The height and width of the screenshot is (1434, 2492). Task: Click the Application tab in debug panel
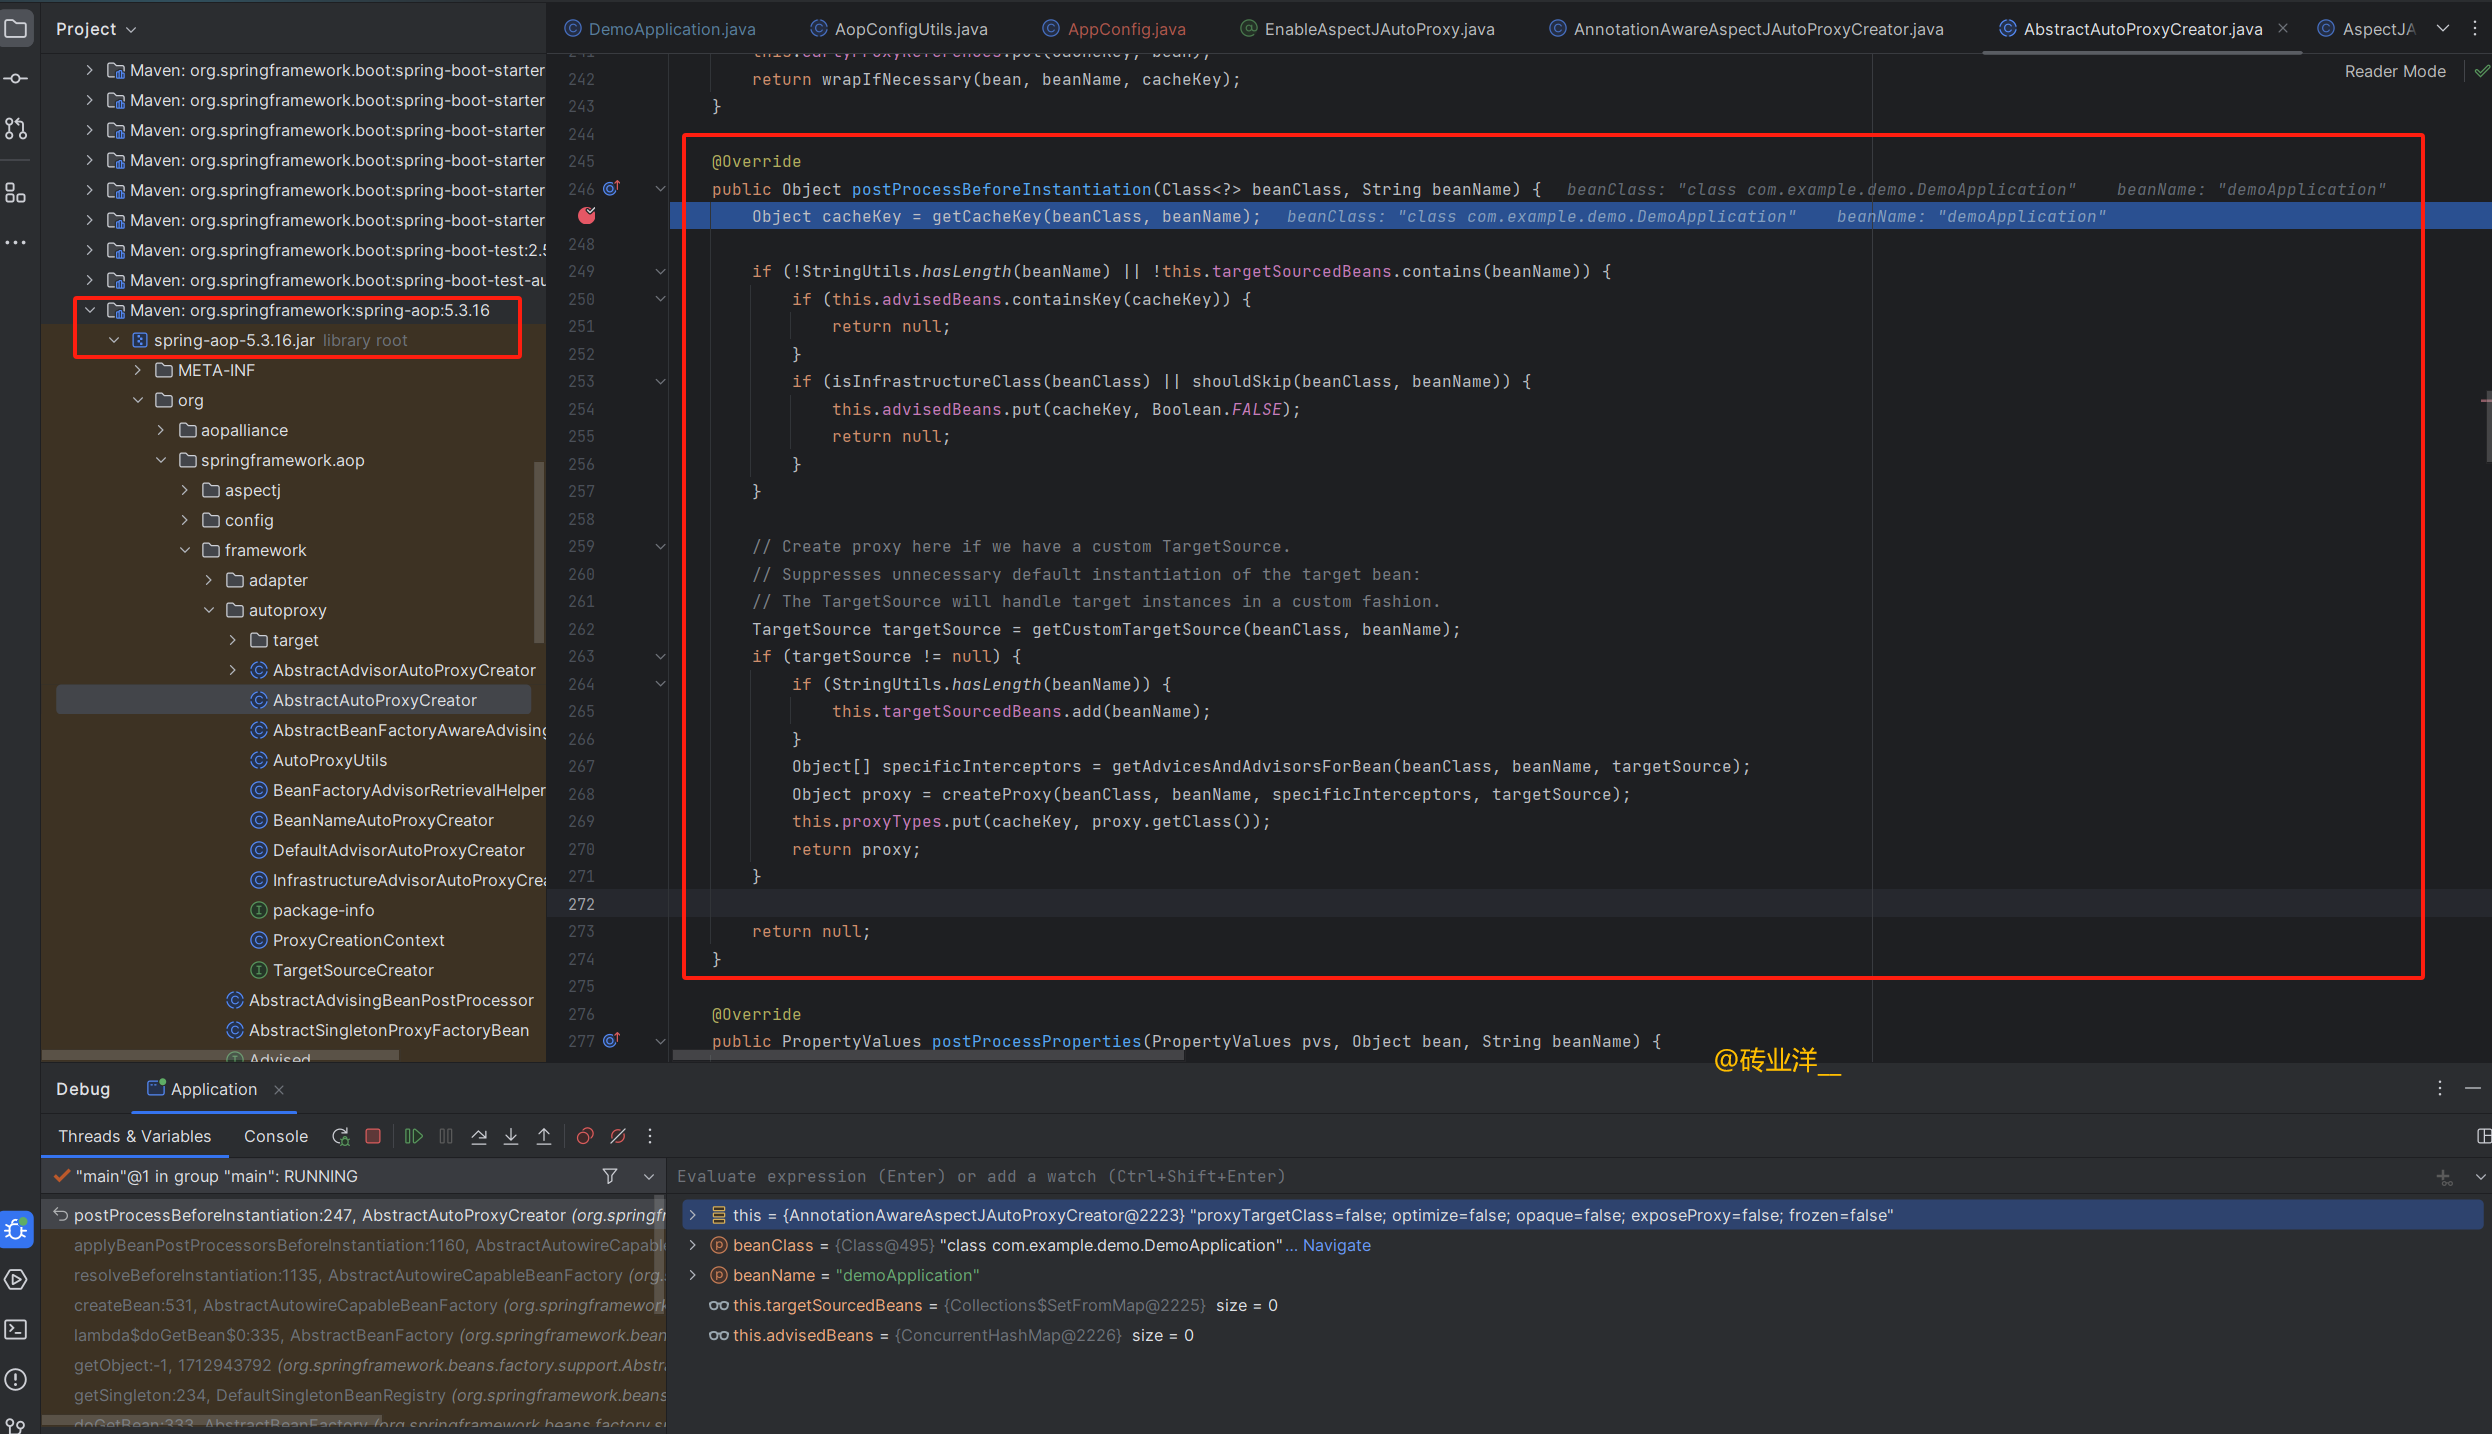[x=204, y=1088]
